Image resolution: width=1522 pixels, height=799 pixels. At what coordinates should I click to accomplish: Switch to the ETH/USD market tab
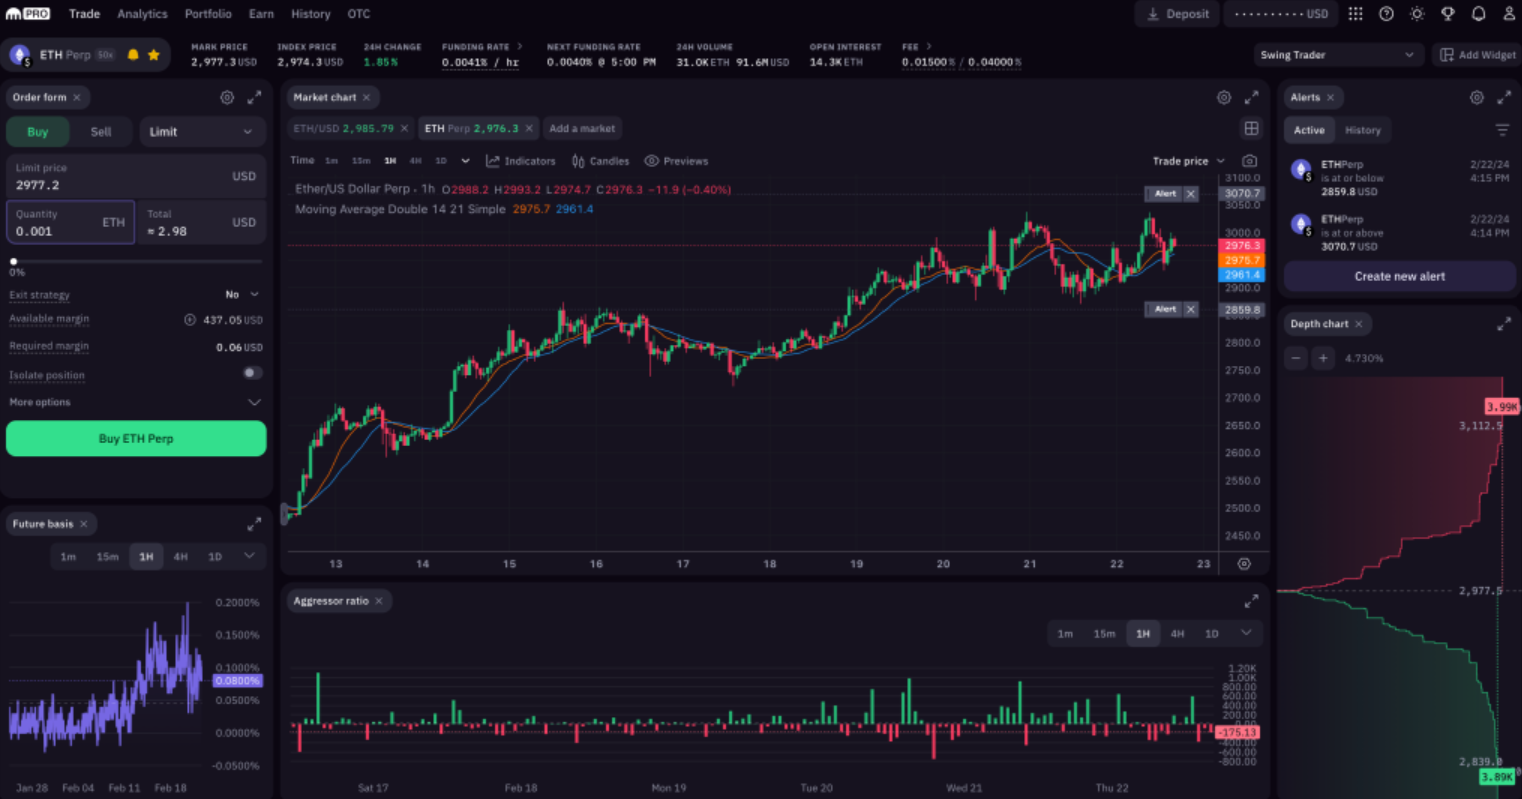tap(343, 128)
